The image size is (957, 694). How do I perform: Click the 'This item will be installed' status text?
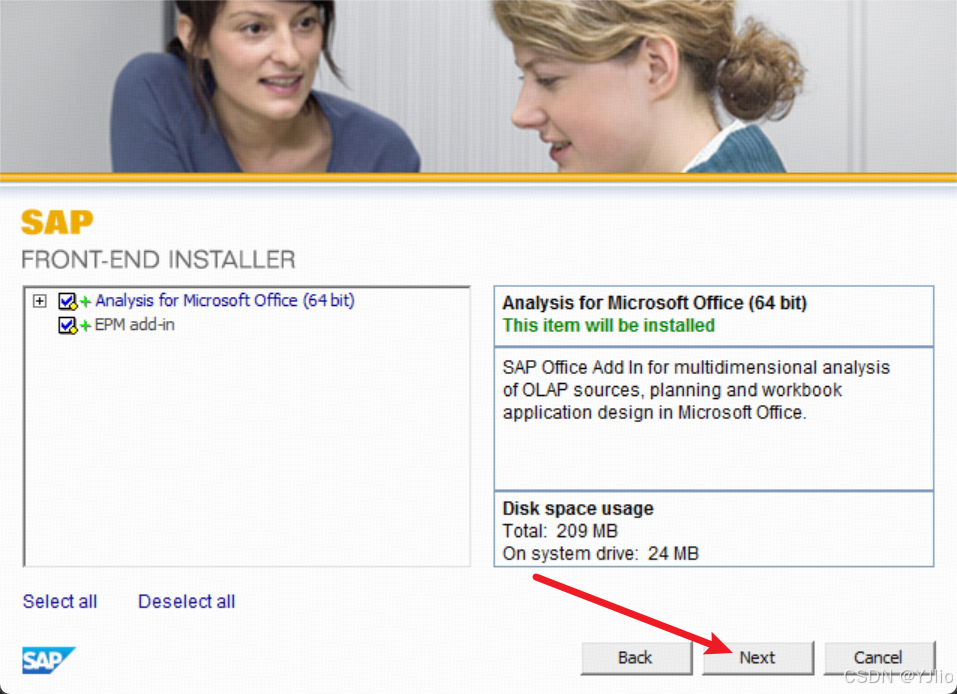tap(609, 325)
